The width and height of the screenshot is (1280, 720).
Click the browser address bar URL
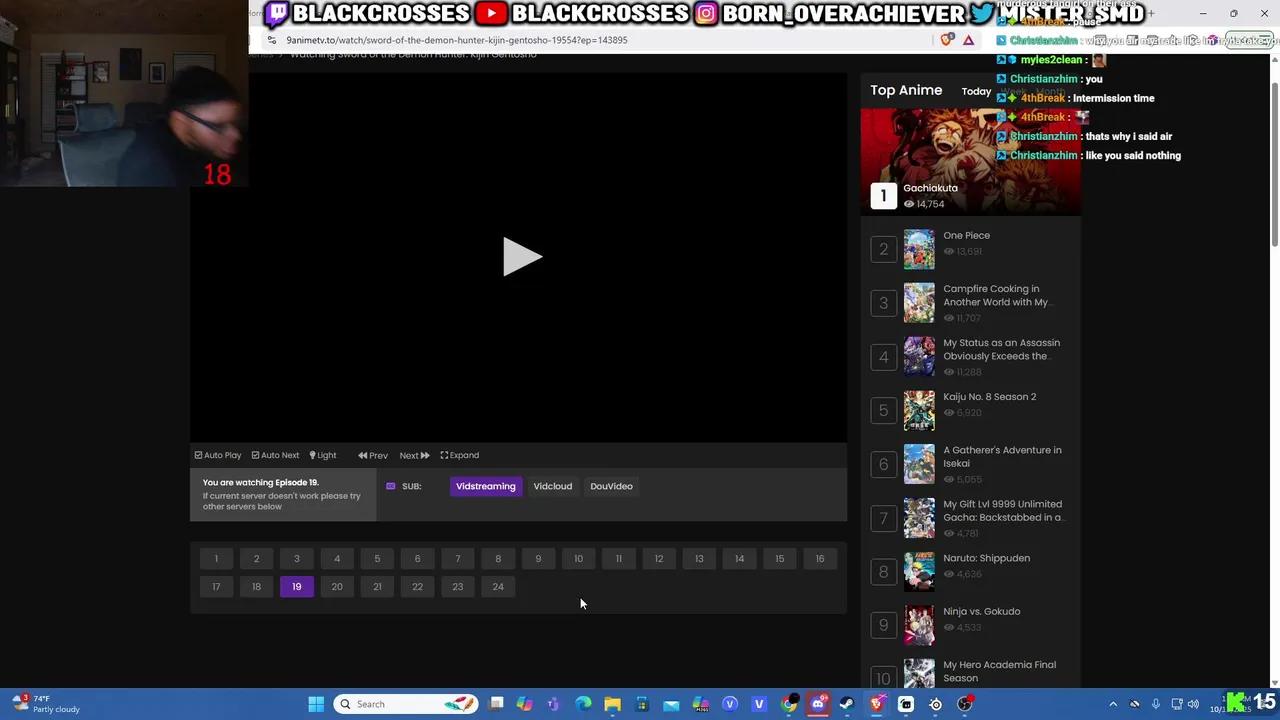(x=457, y=40)
